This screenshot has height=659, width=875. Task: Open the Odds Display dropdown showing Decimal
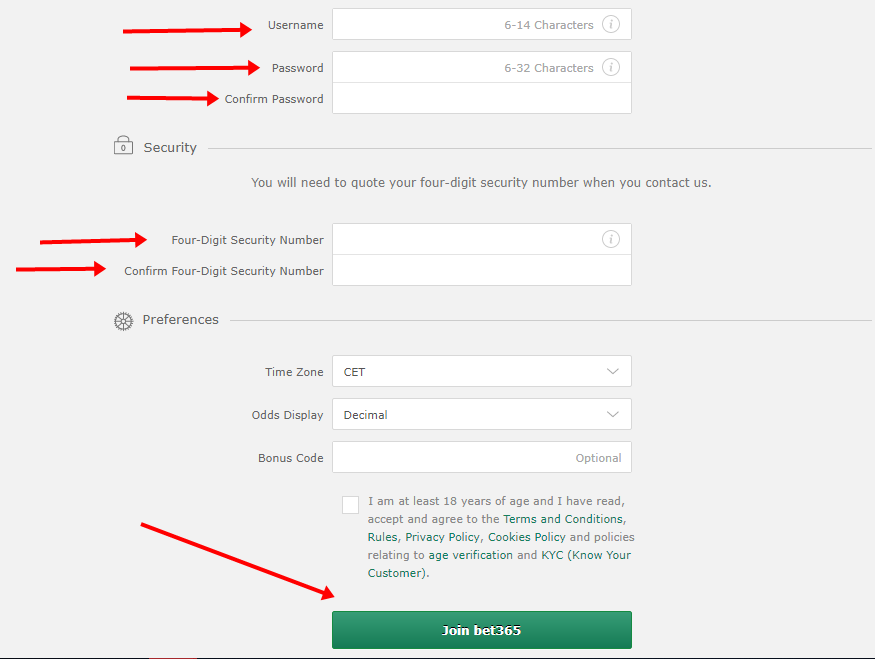[482, 414]
